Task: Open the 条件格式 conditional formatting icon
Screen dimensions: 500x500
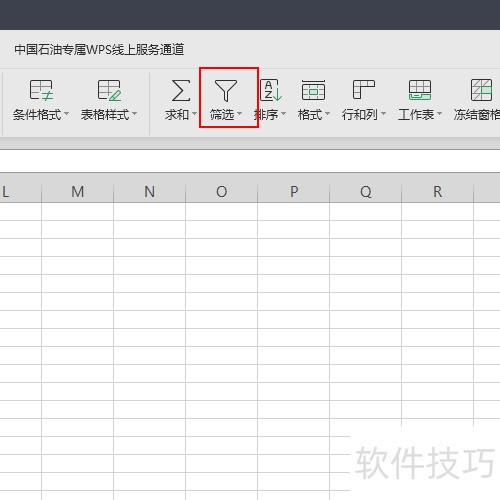Action: [x=41, y=90]
